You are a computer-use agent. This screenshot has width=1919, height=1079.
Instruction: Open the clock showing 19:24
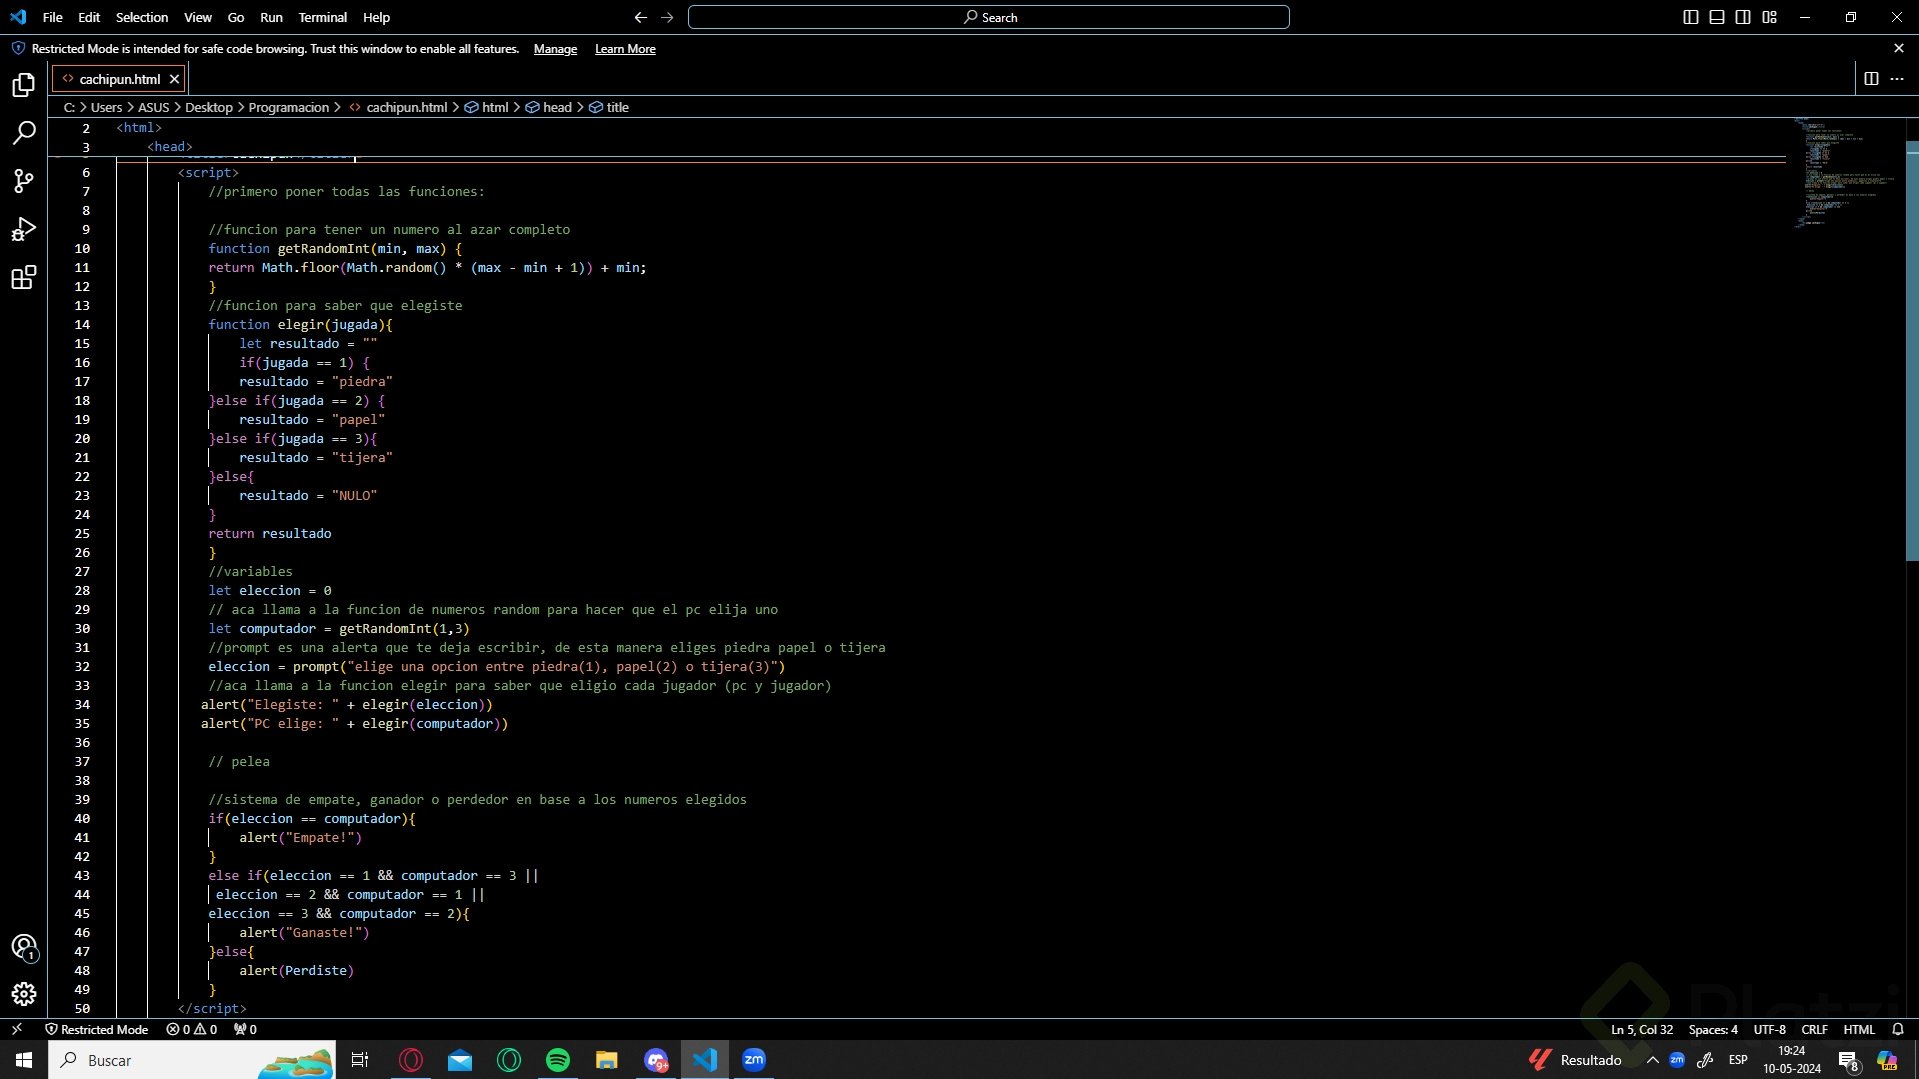(1792, 1060)
